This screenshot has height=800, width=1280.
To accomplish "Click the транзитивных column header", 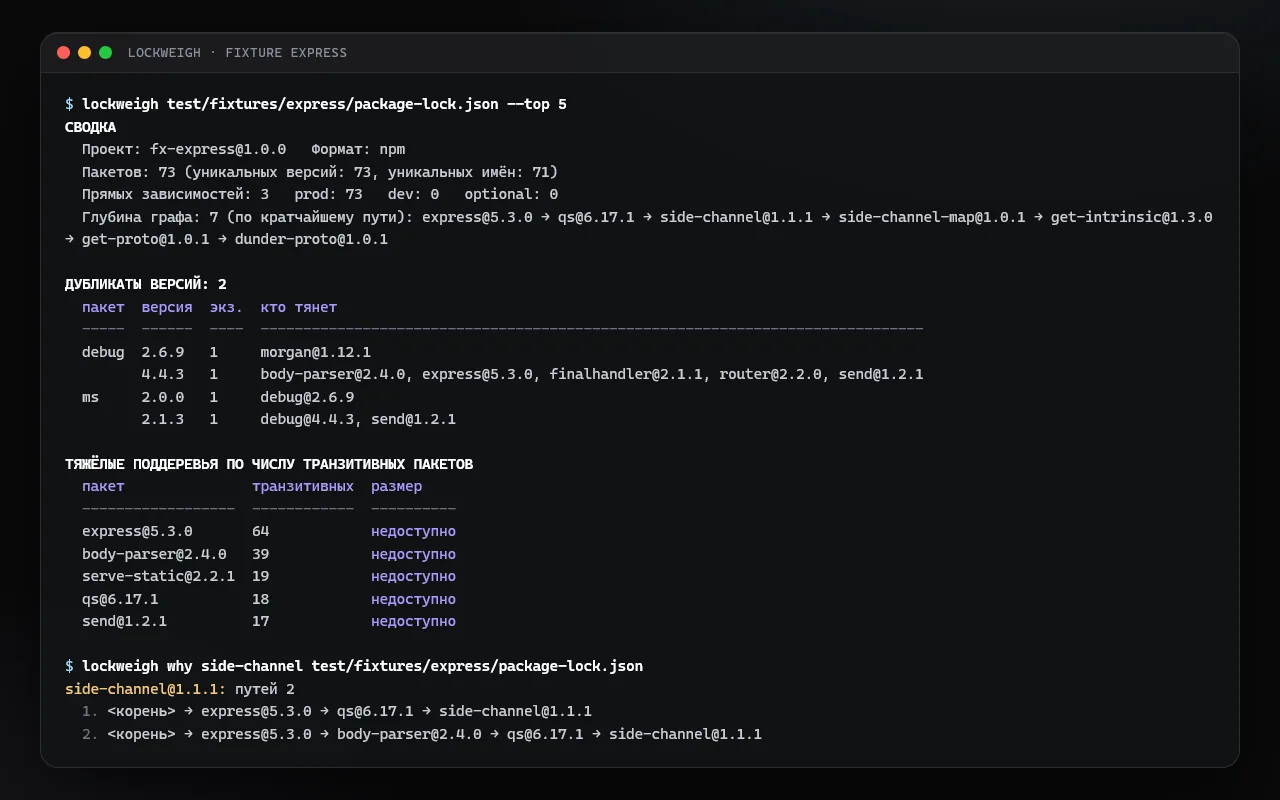I will [303, 486].
